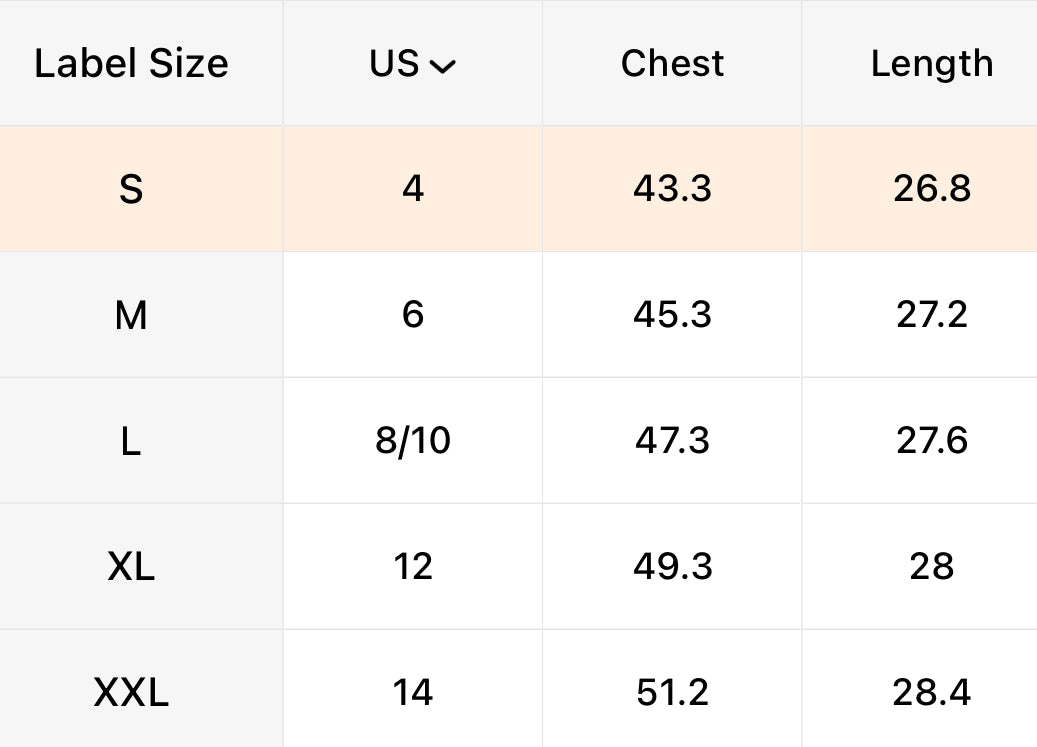Click length measurement 28.4
This screenshot has width=1037, height=747.
[931, 692]
